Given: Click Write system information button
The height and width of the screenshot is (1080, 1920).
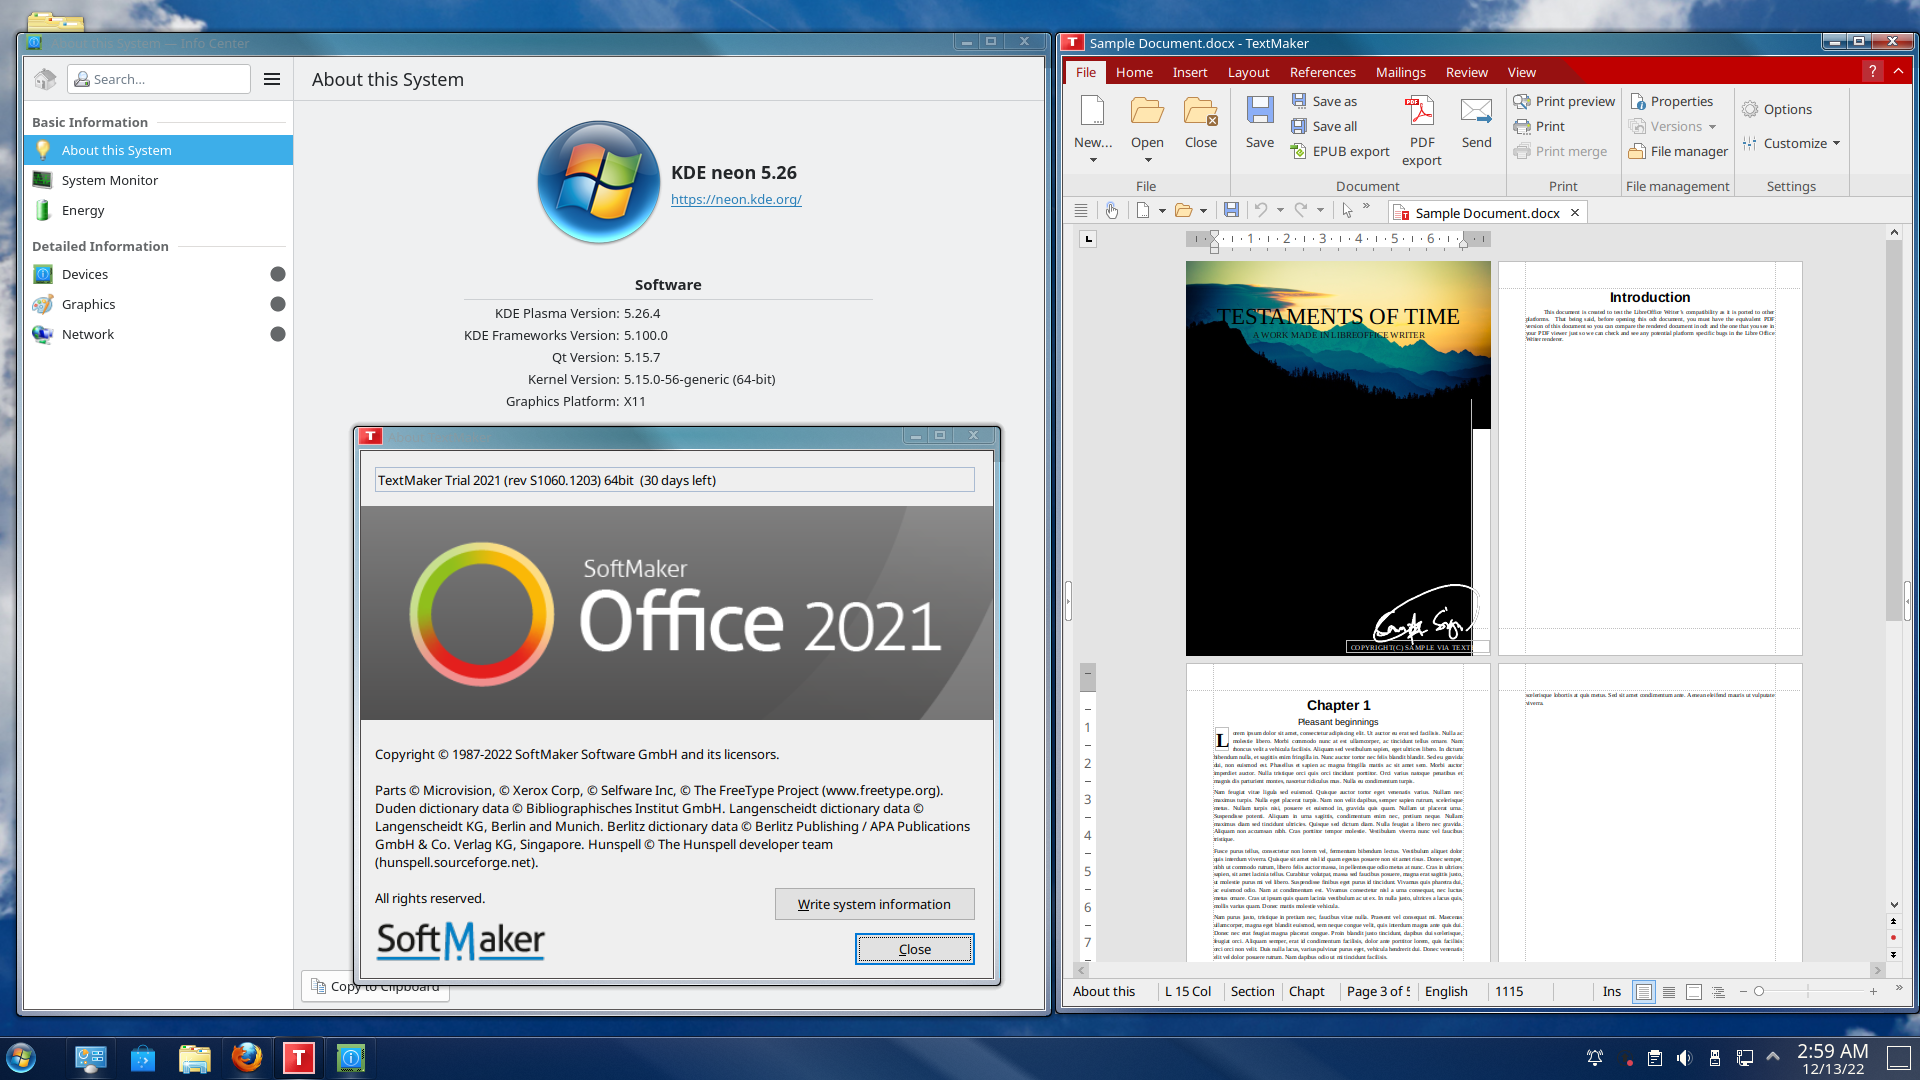Looking at the screenshot, I should click(874, 904).
